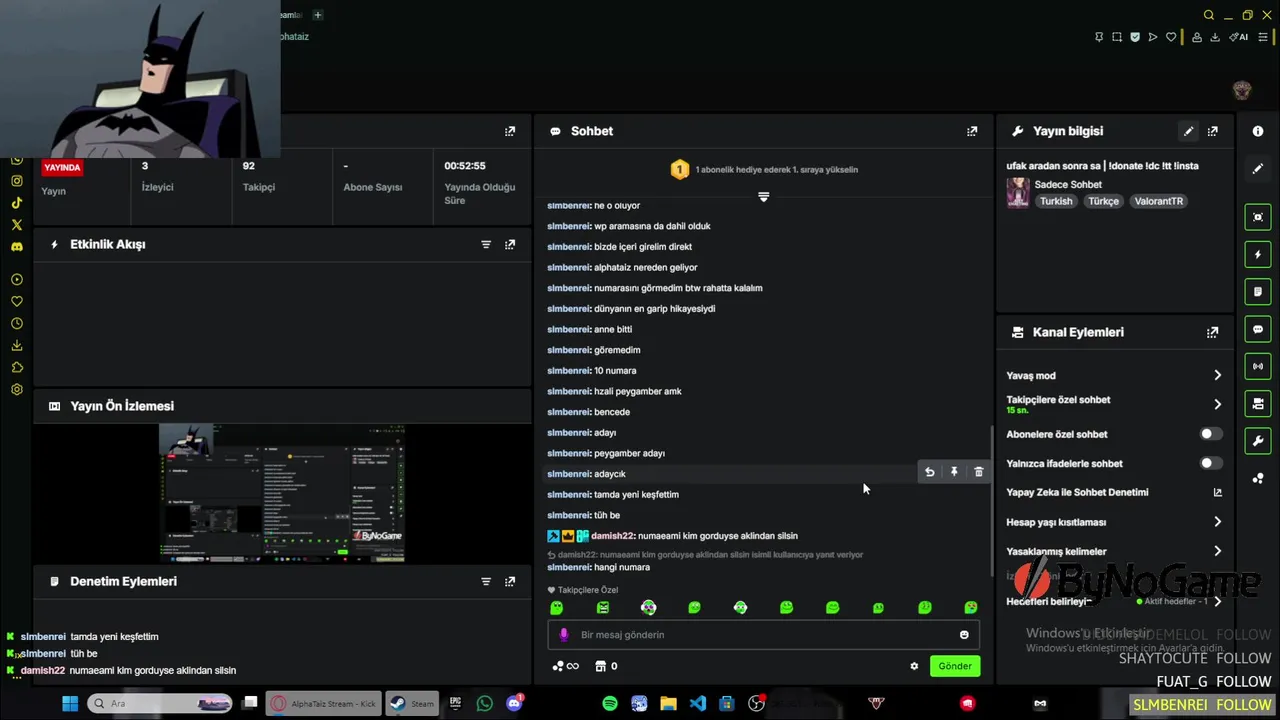Open new browser tab with plus button
This screenshot has height=720, width=1280.
(318, 15)
